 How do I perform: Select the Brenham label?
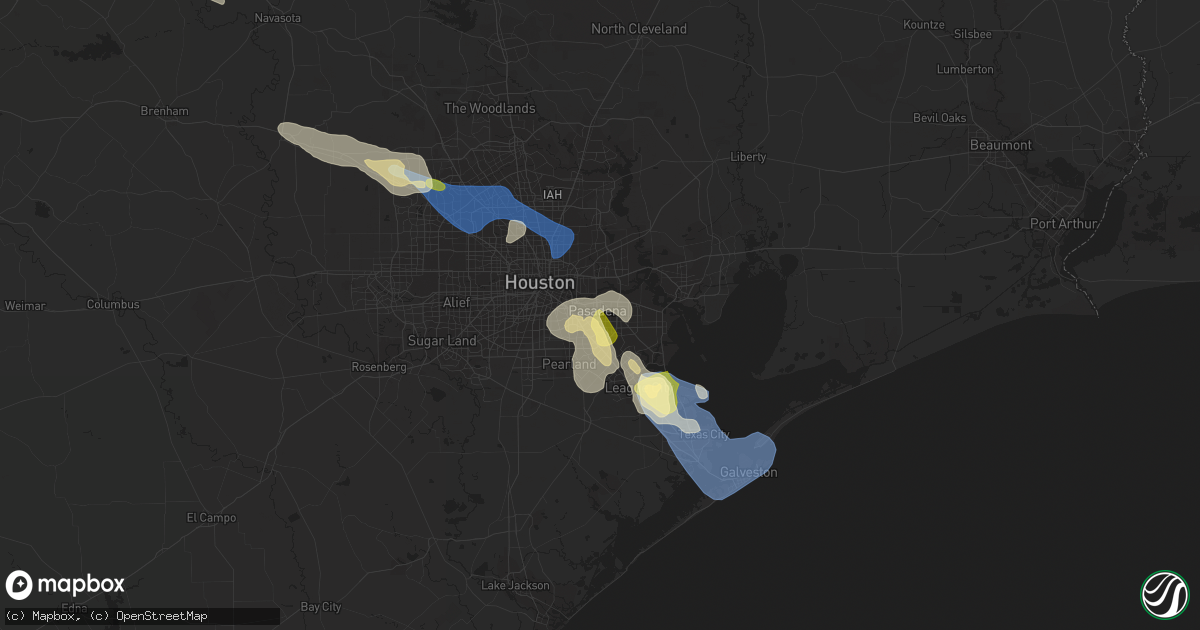pyautogui.click(x=165, y=111)
